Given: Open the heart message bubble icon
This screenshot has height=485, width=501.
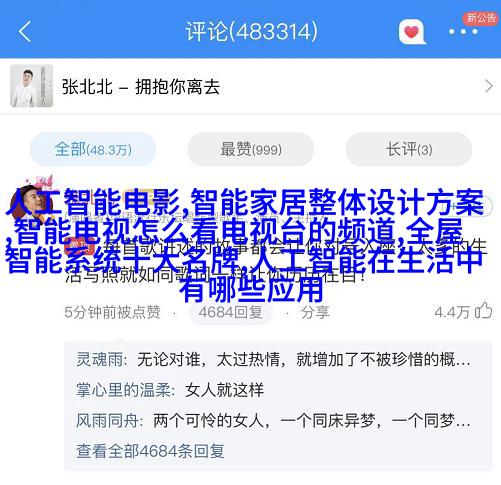Looking at the screenshot, I should (412, 32).
